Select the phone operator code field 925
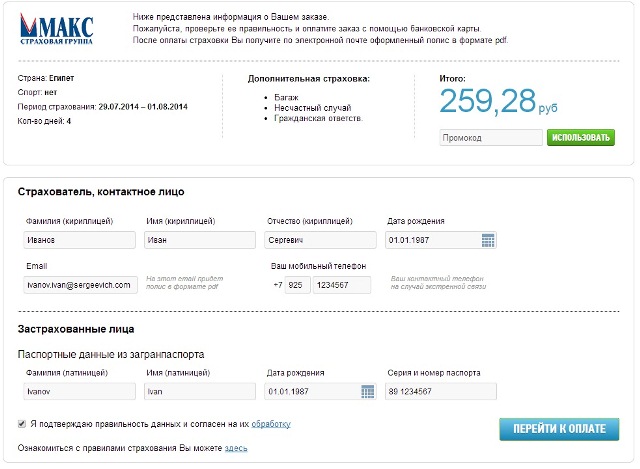640x469 pixels. point(298,285)
